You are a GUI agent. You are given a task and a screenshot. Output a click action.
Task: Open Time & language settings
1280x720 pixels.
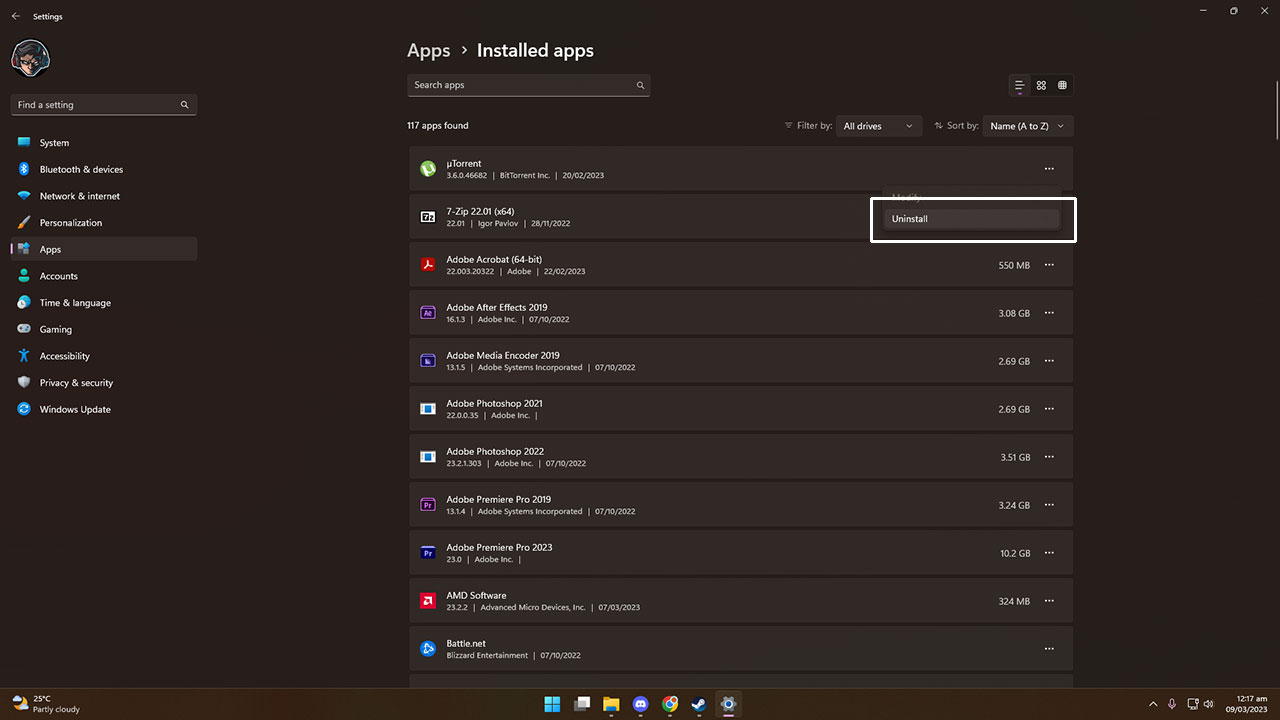104,303
